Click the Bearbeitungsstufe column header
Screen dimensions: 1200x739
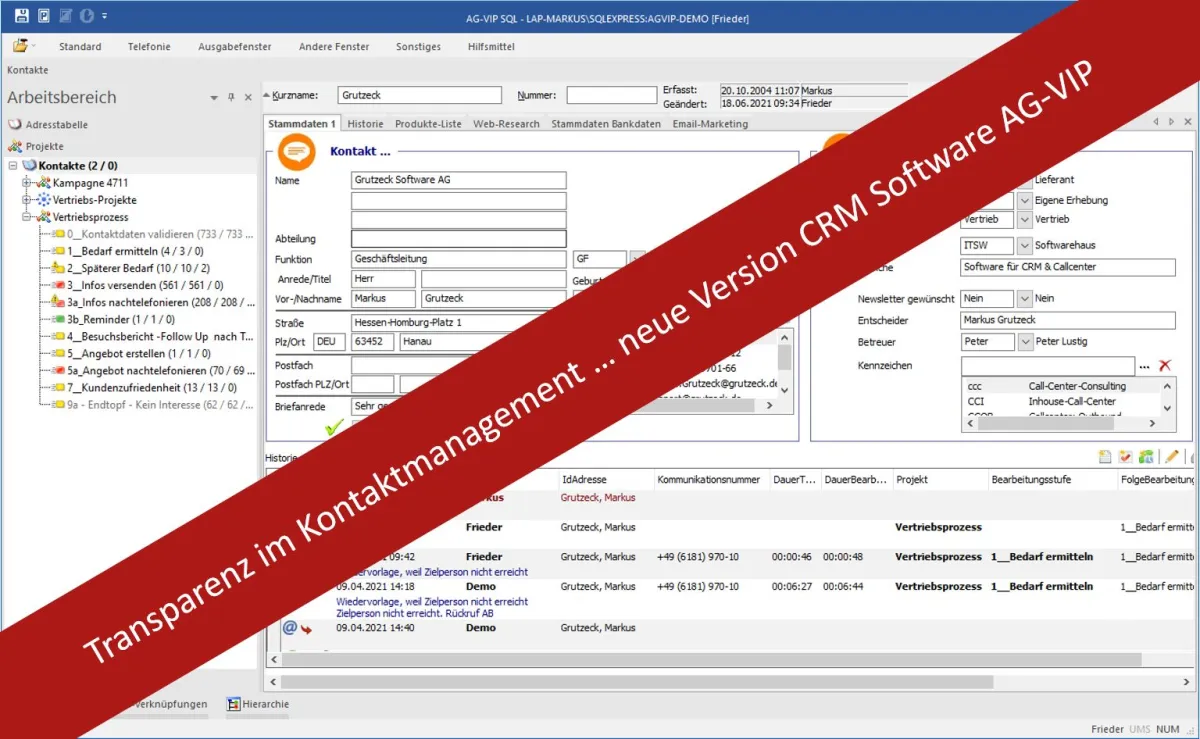1051,480
